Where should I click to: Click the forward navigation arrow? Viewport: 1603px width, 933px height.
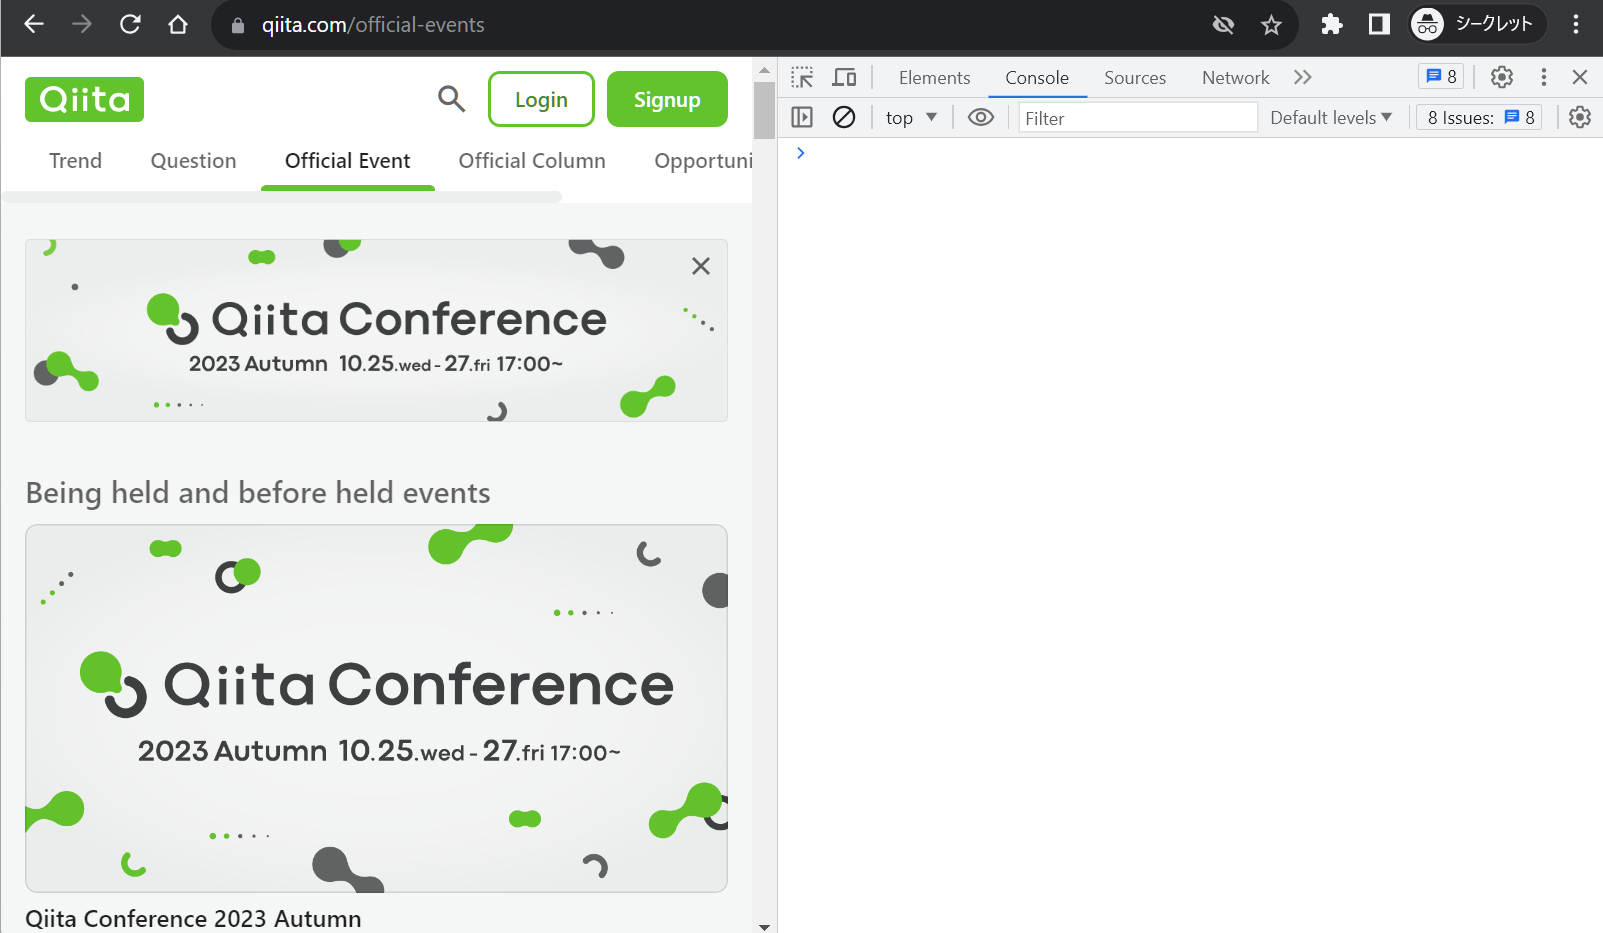[x=82, y=24]
